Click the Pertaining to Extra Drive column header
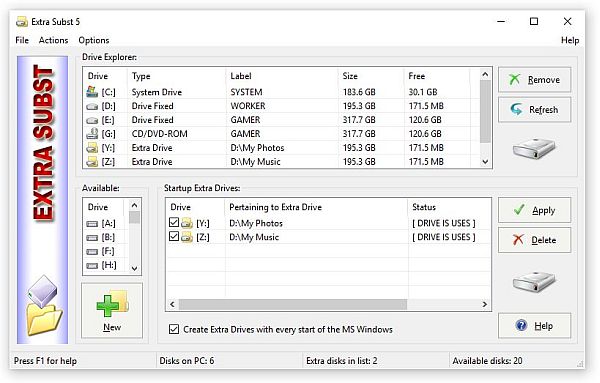Image resolution: width=600 pixels, height=383 pixels. pos(316,207)
